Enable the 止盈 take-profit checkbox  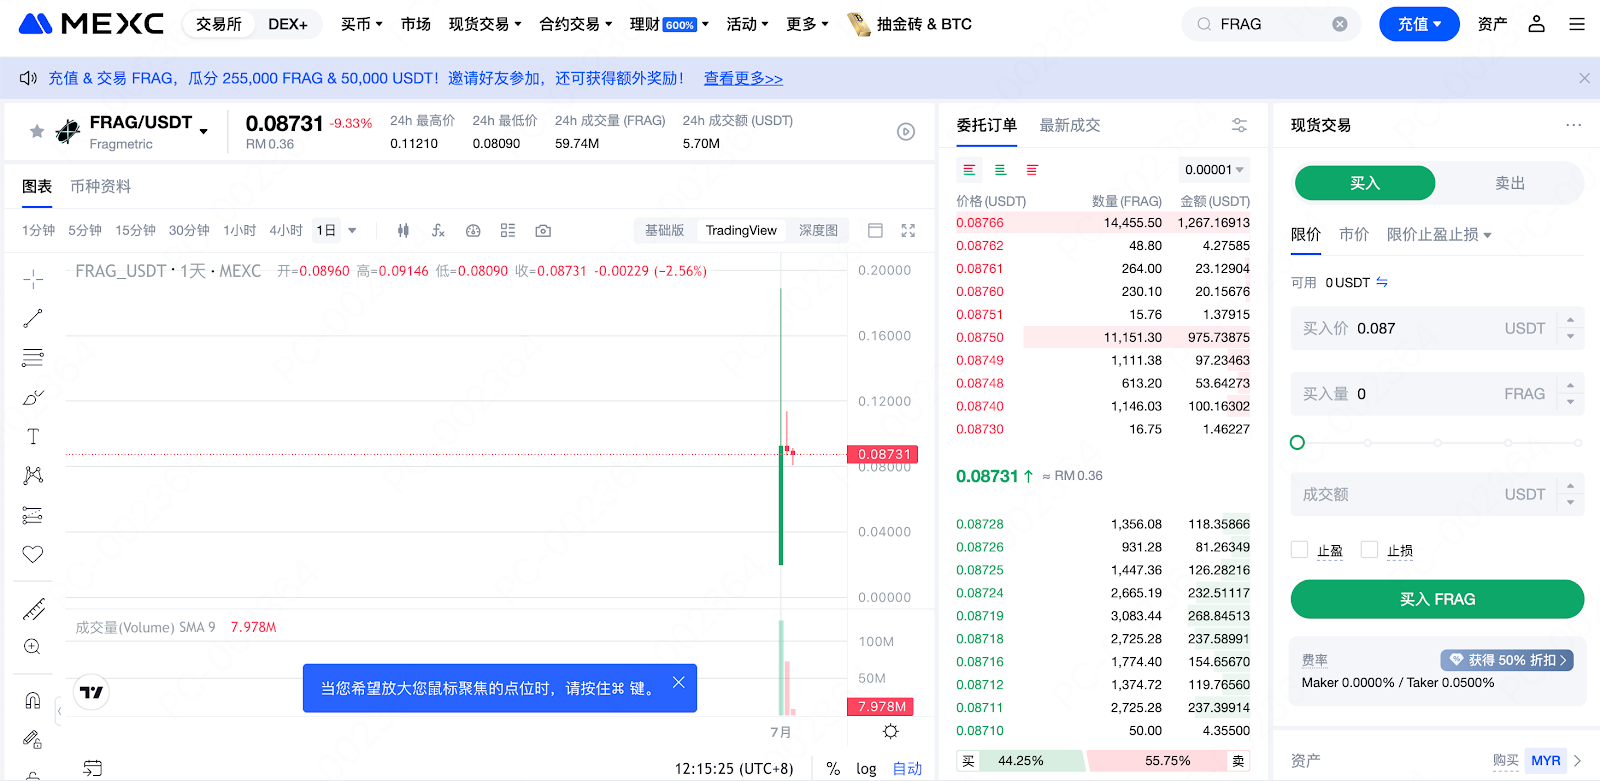pyautogui.click(x=1300, y=550)
